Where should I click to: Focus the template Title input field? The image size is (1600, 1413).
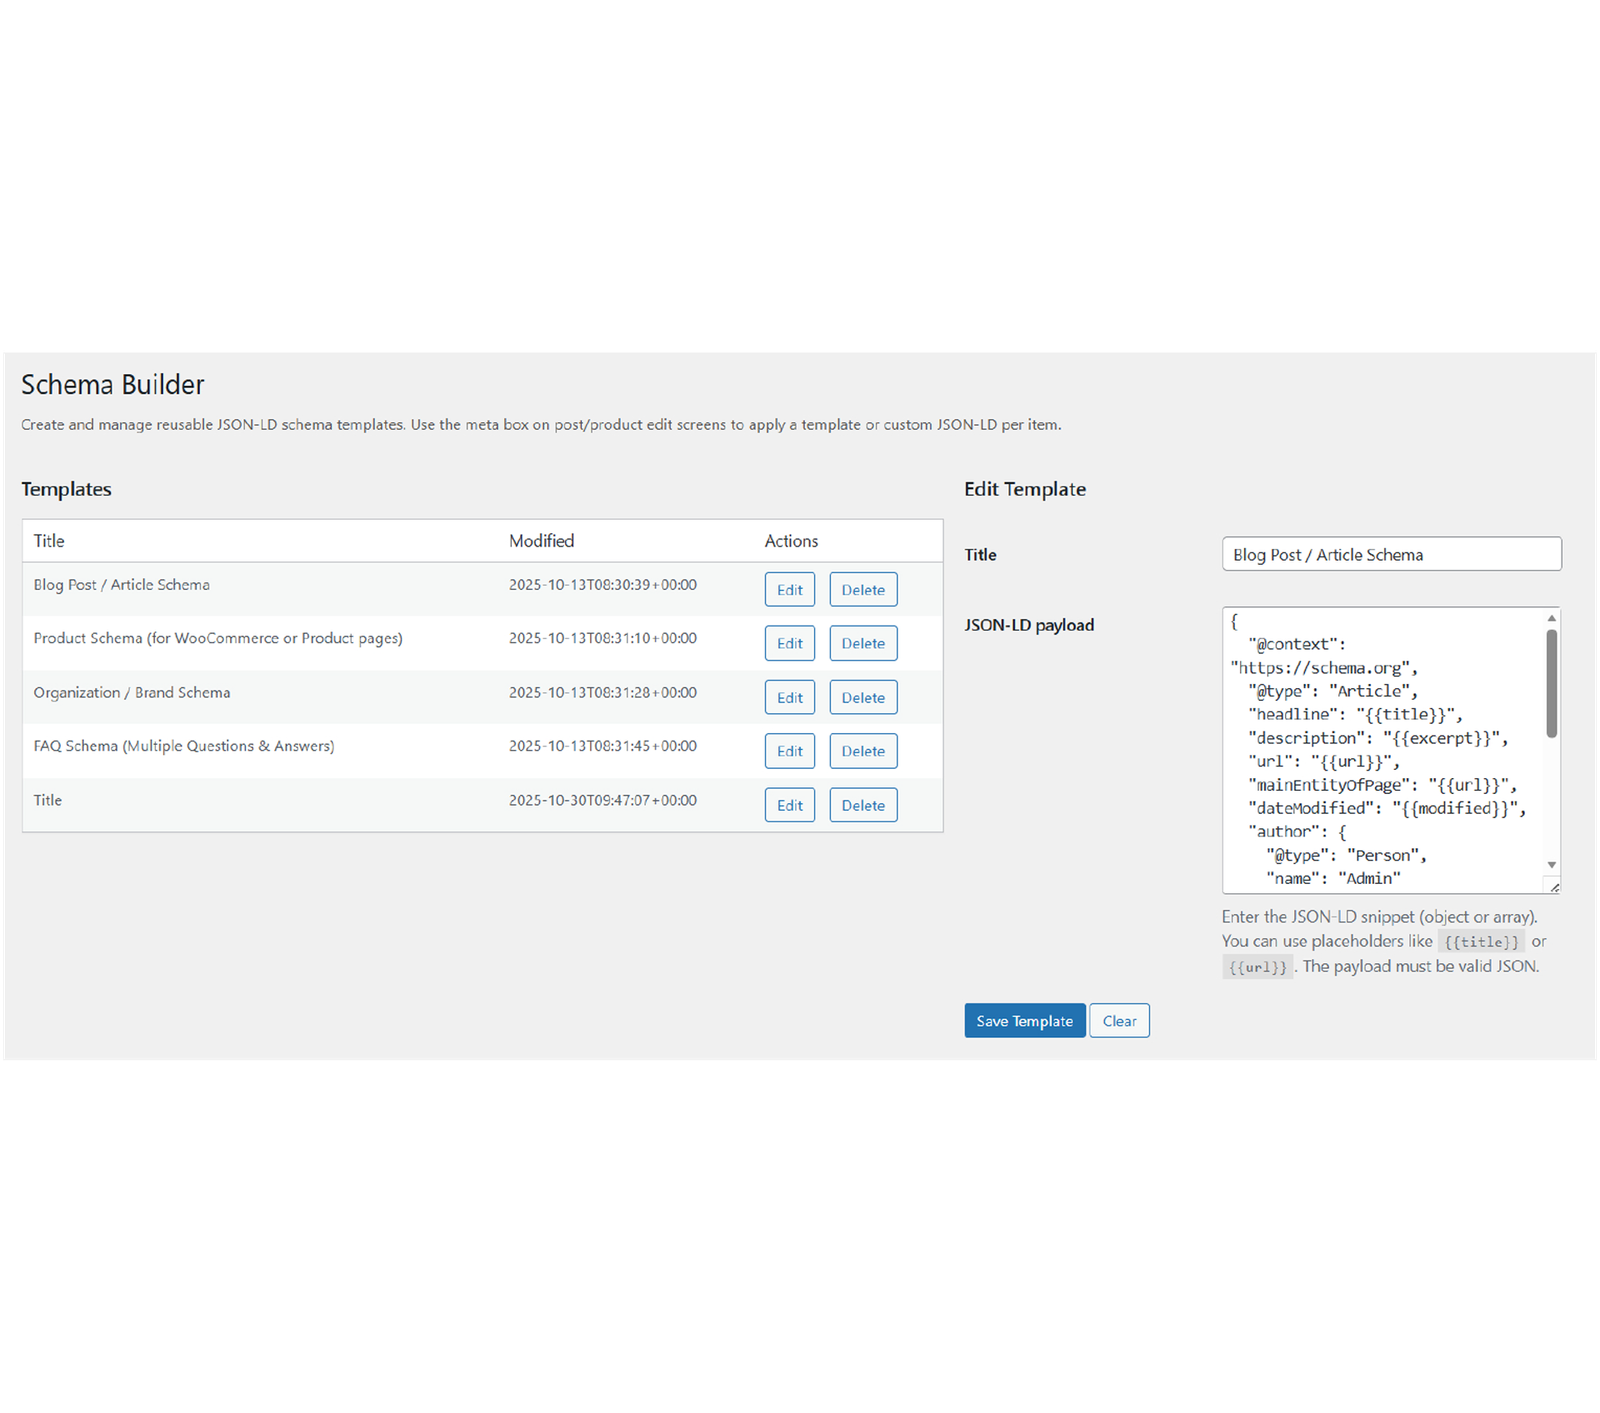[1390, 554]
